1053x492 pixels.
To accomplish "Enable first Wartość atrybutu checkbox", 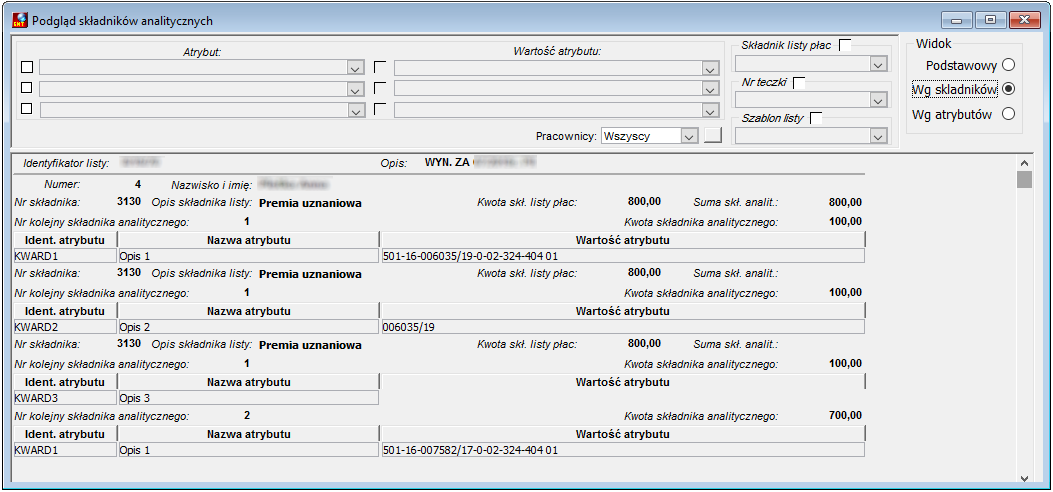I will [x=380, y=67].
